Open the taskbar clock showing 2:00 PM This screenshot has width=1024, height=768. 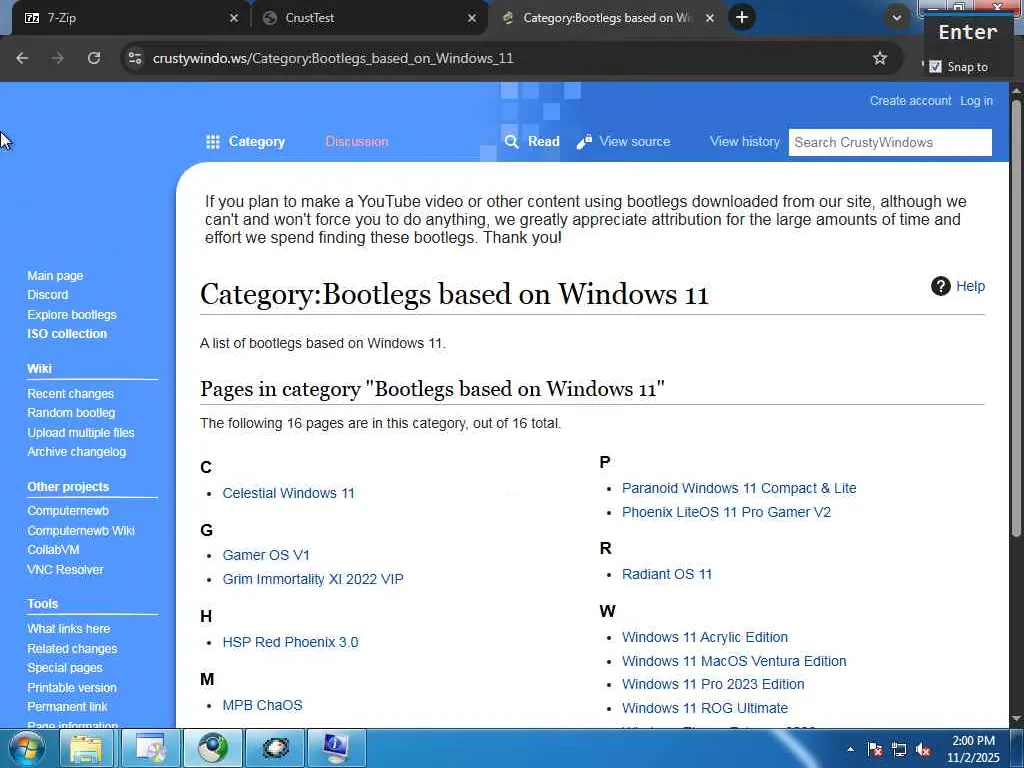974,749
